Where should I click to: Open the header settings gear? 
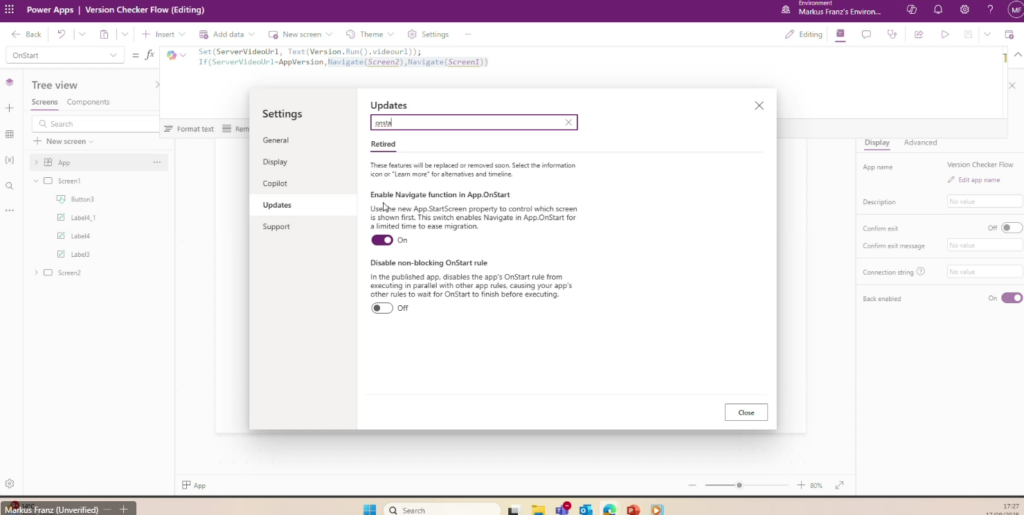click(965, 10)
